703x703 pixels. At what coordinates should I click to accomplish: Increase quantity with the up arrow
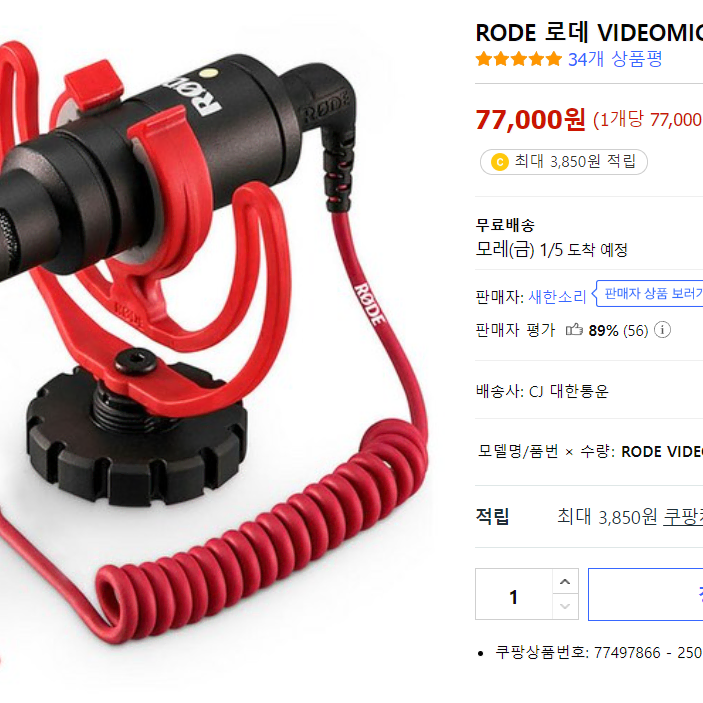pyautogui.click(x=565, y=581)
